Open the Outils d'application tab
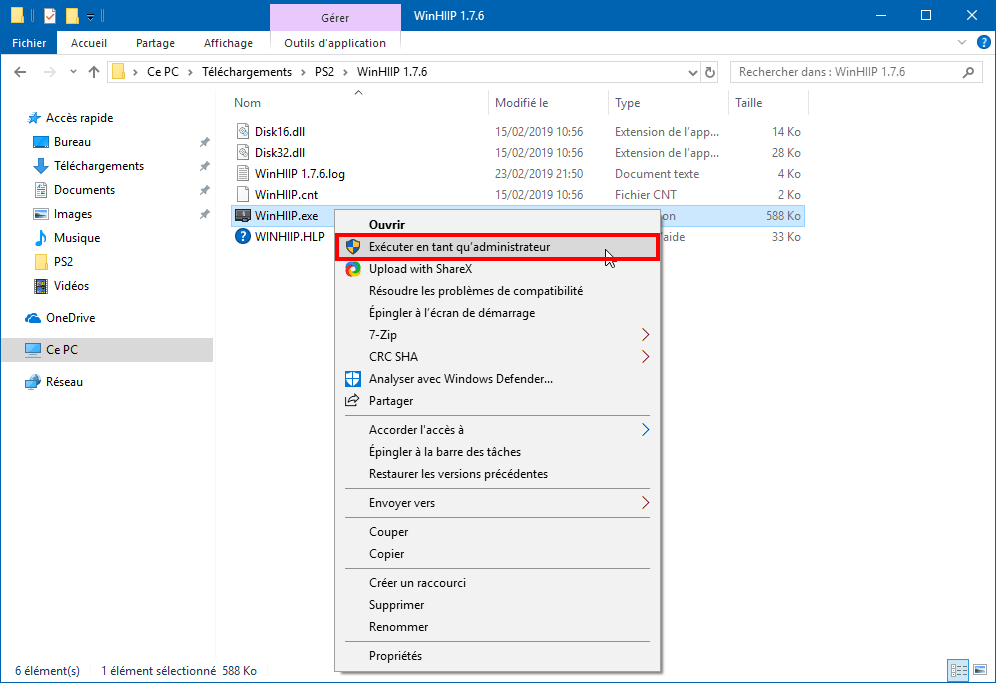 pyautogui.click(x=335, y=43)
